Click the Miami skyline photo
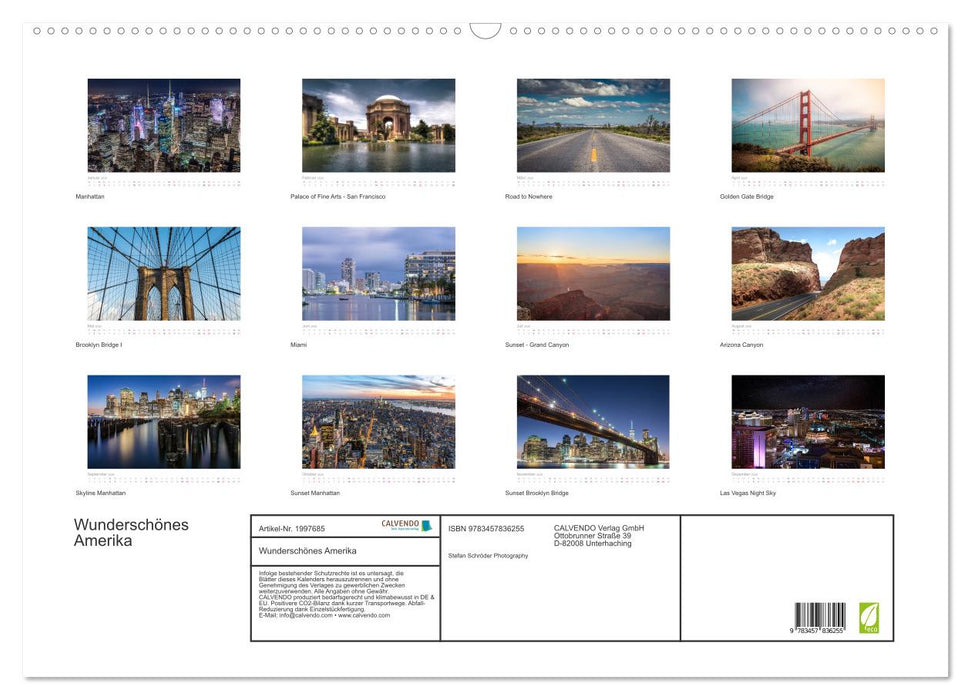The image size is (971, 700). click(378, 272)
